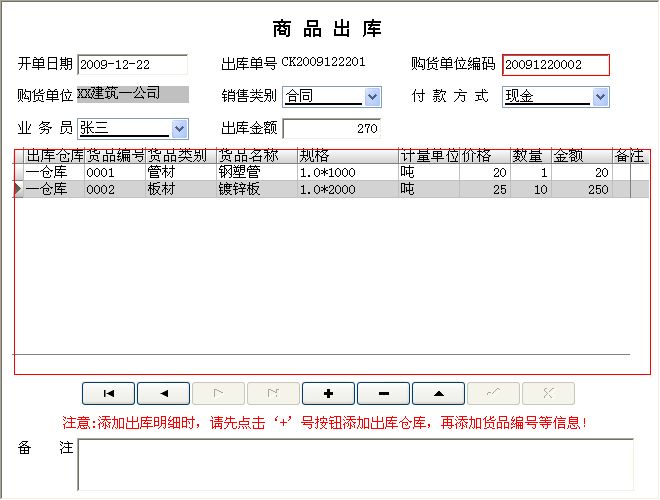Select the 镀锌板 product name cell
This screenshot has height=500, width=660.
(x=255, y=189)
